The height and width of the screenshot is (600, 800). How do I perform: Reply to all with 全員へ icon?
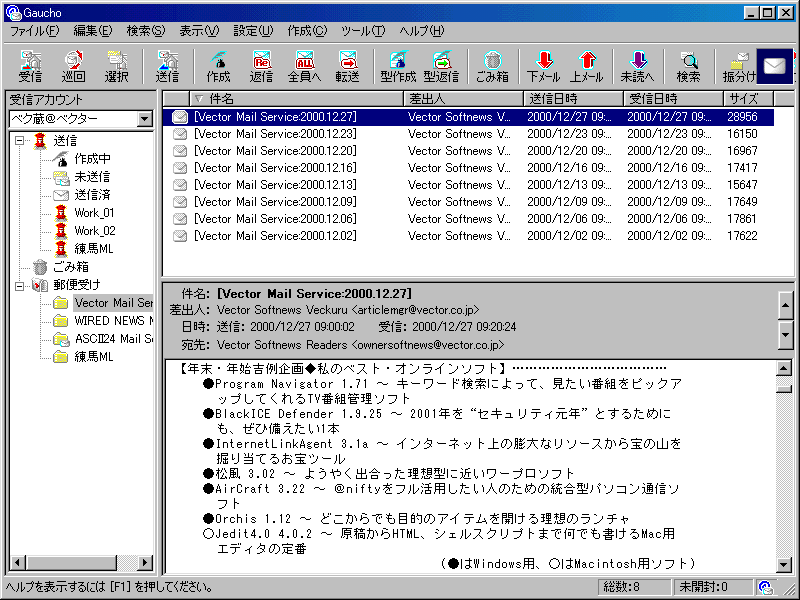tap(305, 66)
